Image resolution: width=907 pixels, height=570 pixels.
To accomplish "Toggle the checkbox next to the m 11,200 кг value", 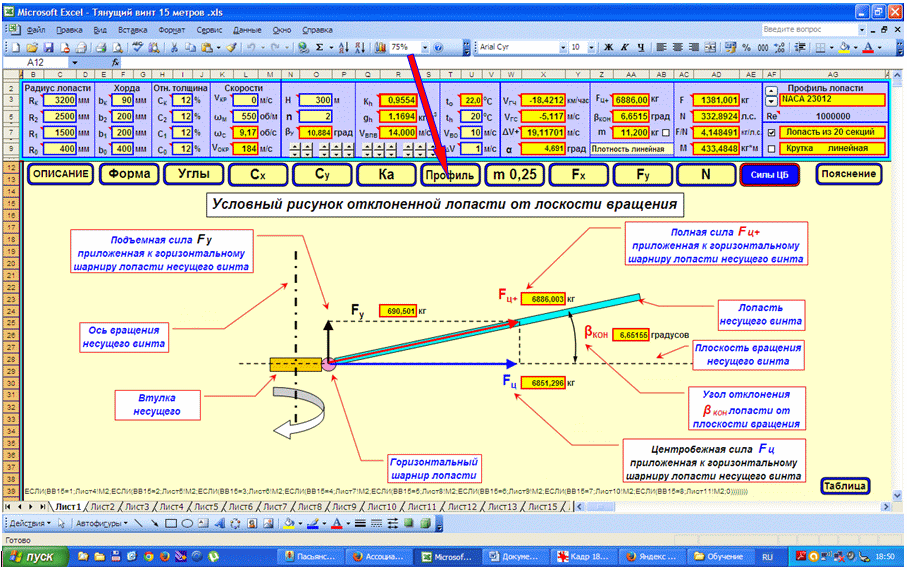I will pos(665,133).
